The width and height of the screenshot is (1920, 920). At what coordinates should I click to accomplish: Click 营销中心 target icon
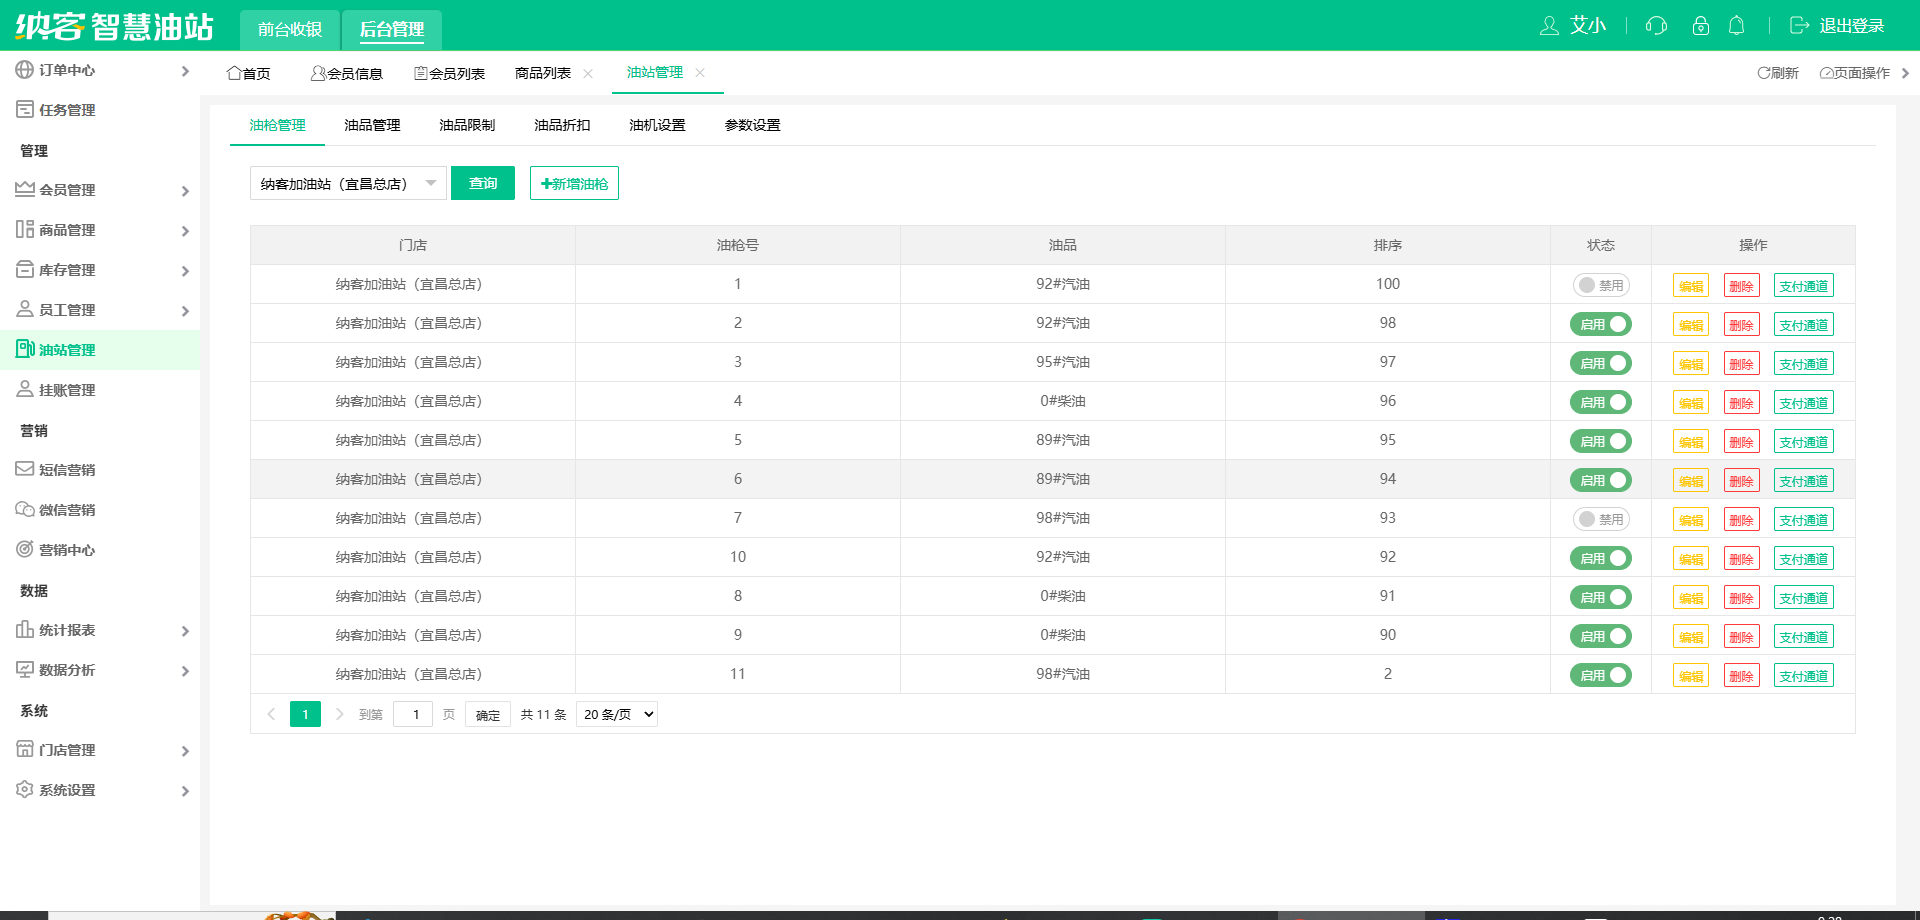[25, 549]
